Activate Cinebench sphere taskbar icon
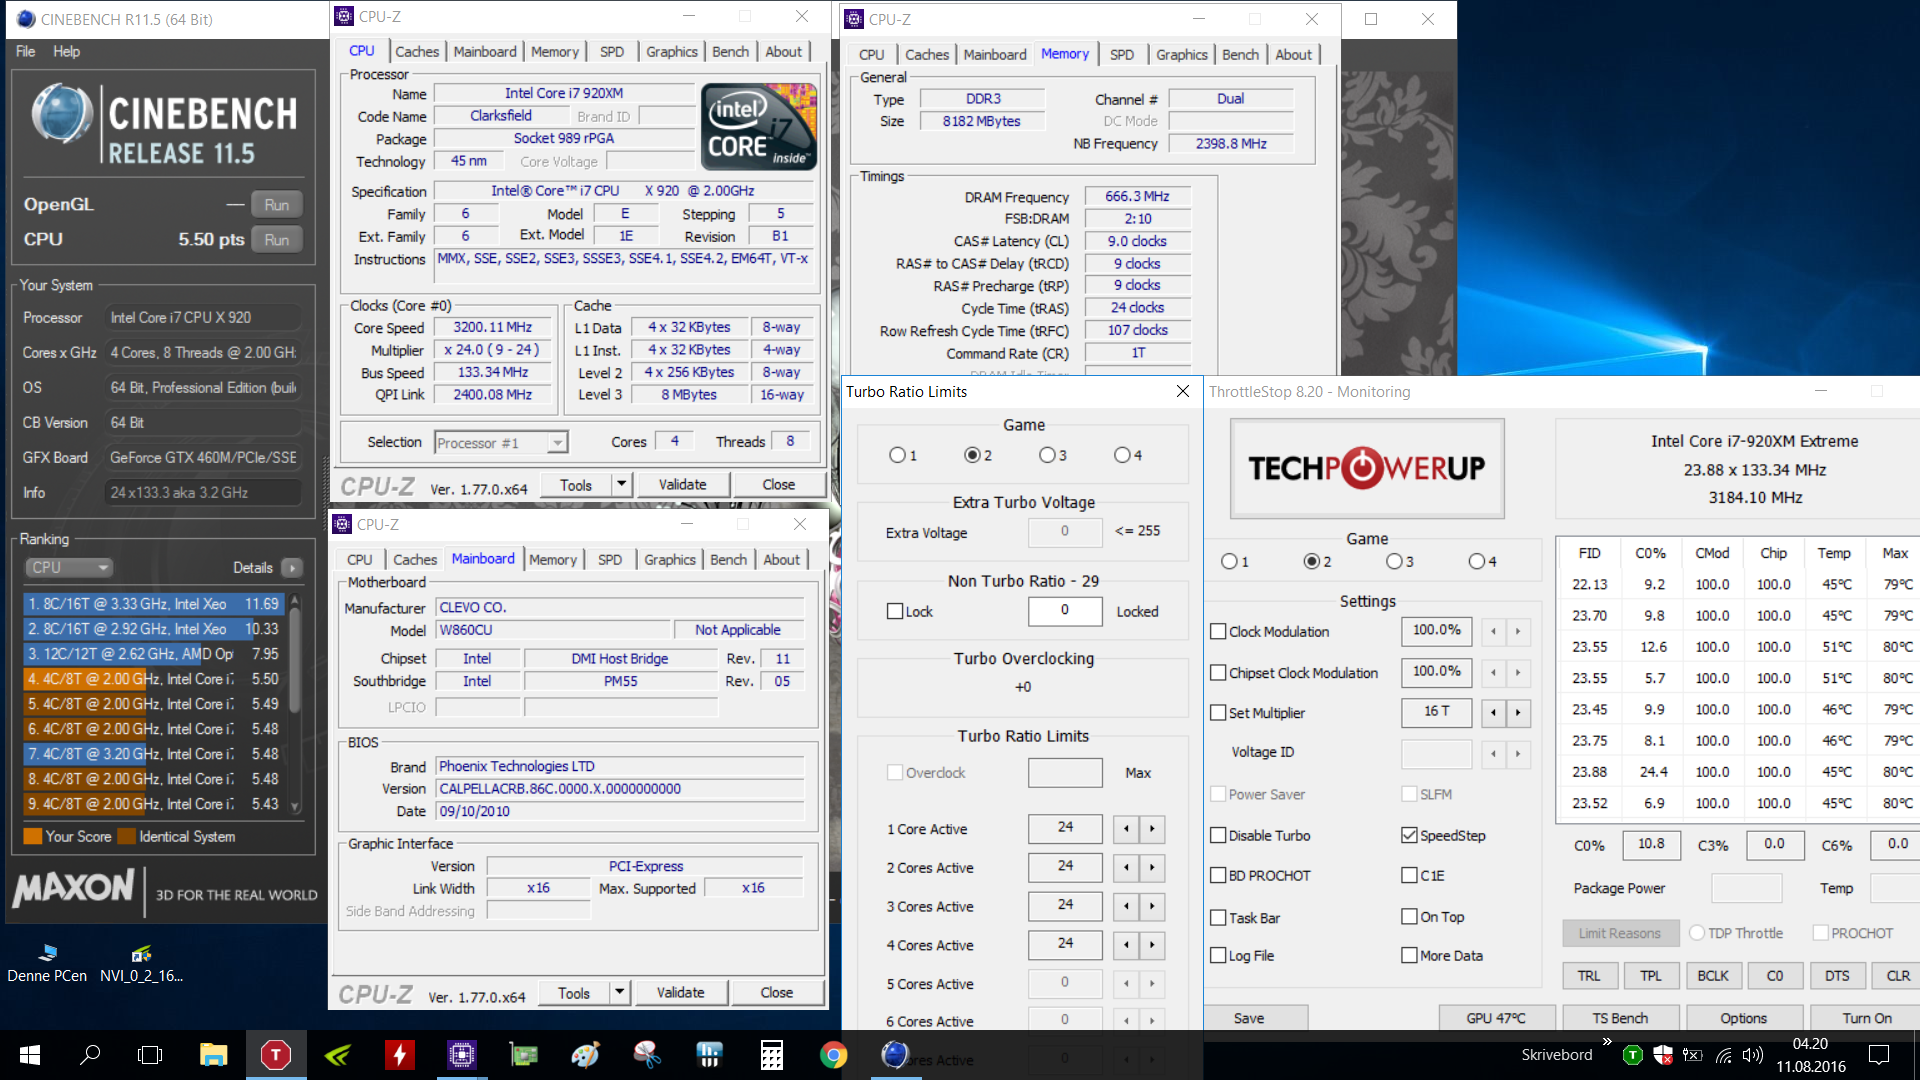The image size is (1920, 1080). coord(895,1055)
